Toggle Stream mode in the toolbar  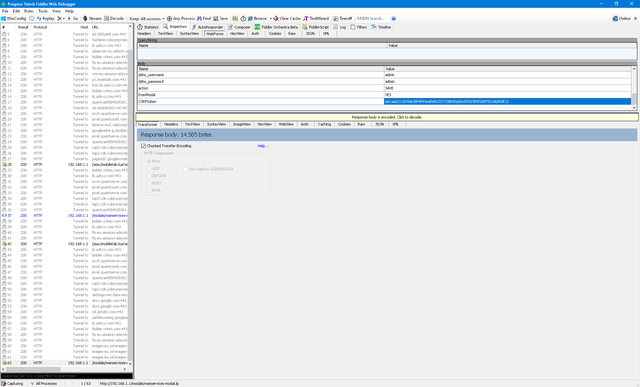[x=92, y=18]
